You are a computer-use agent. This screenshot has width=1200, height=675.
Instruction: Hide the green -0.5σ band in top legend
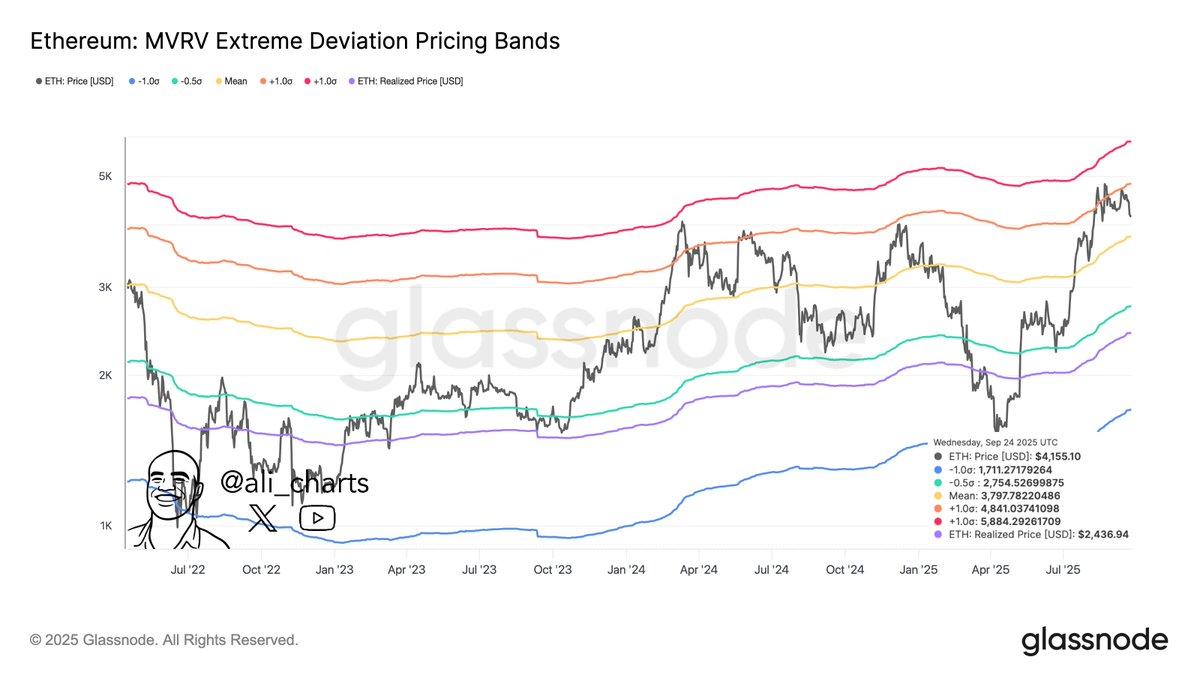point(189,81)
